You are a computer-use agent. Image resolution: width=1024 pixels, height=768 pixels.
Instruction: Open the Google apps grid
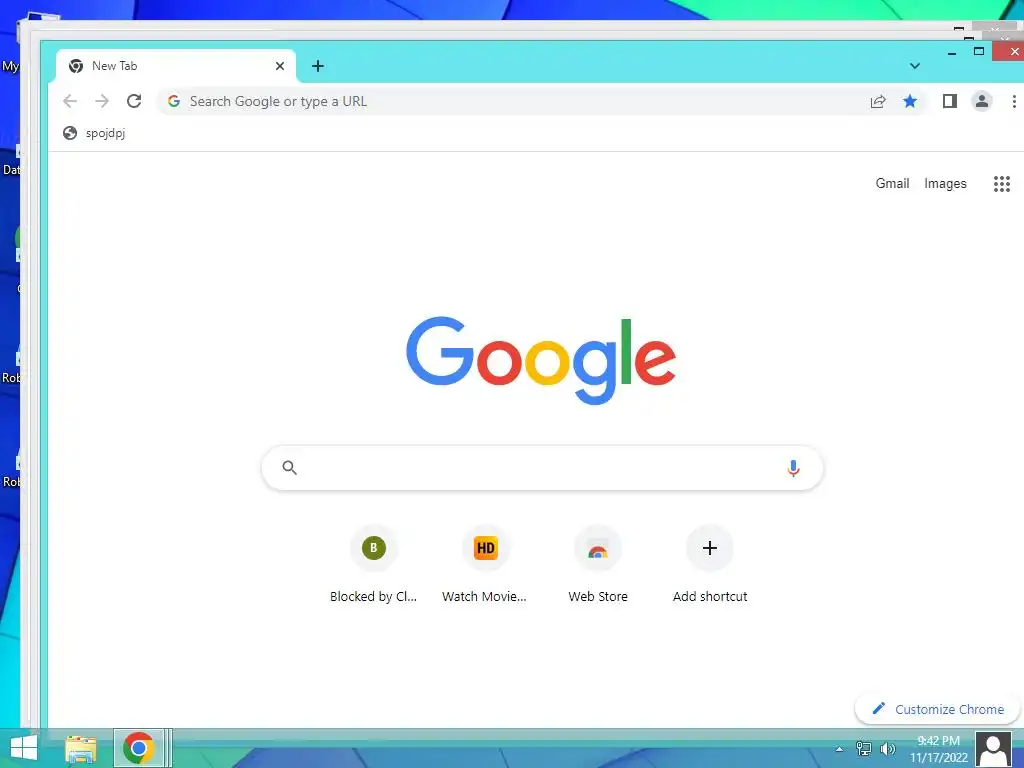1002,184
